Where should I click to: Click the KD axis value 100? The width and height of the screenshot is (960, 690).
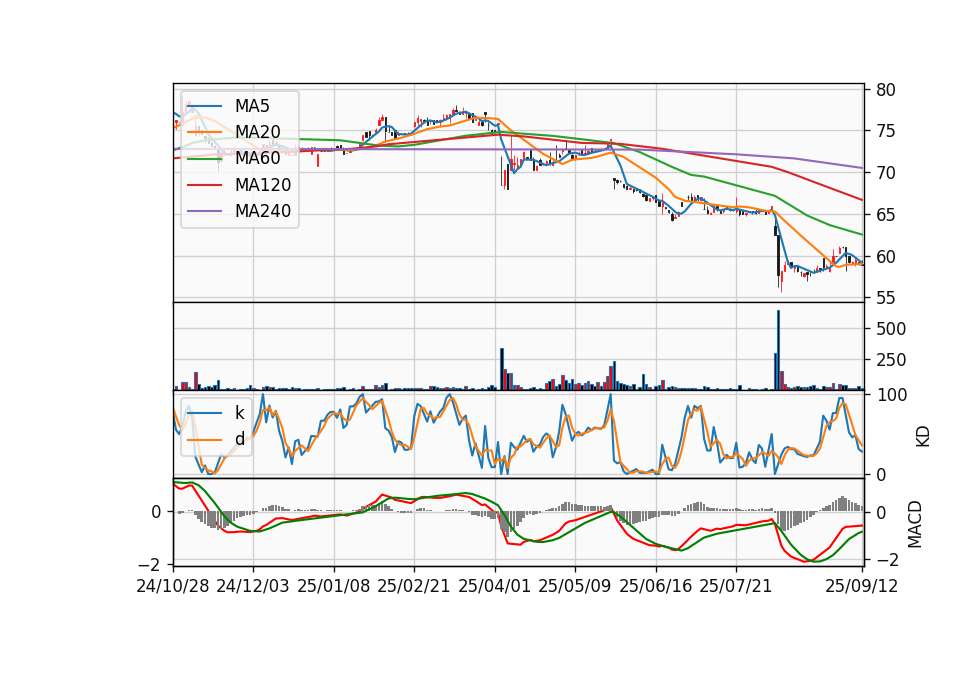click(891, 396)
